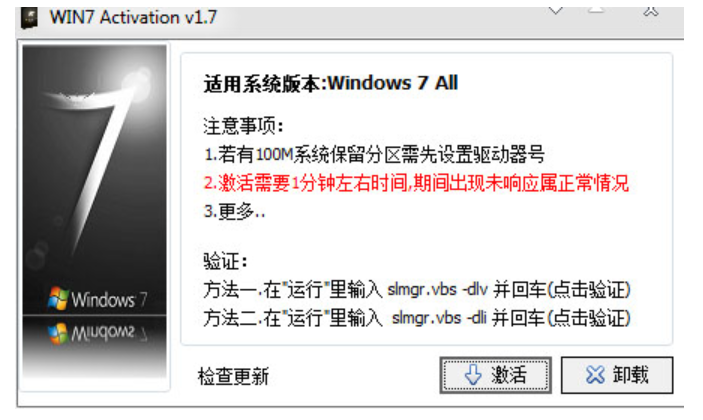The height and width of the screenshot is (420, 703).
Task: Click 点击验证 on the 方法二 line
Action: tap(589, 319)
